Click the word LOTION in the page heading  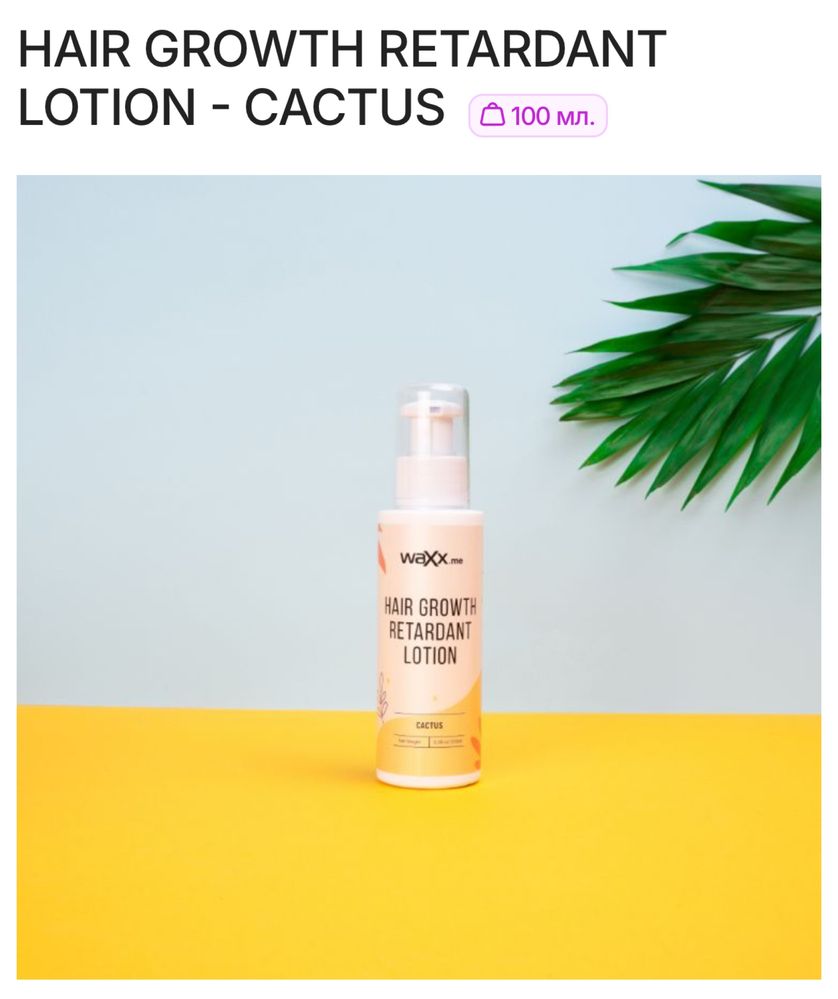106,106
